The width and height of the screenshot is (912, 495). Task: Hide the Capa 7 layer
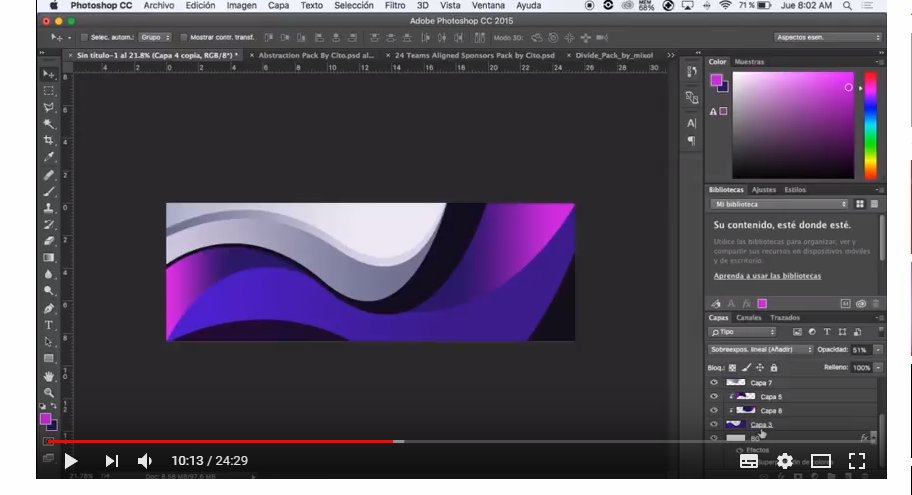pos(714,382)
